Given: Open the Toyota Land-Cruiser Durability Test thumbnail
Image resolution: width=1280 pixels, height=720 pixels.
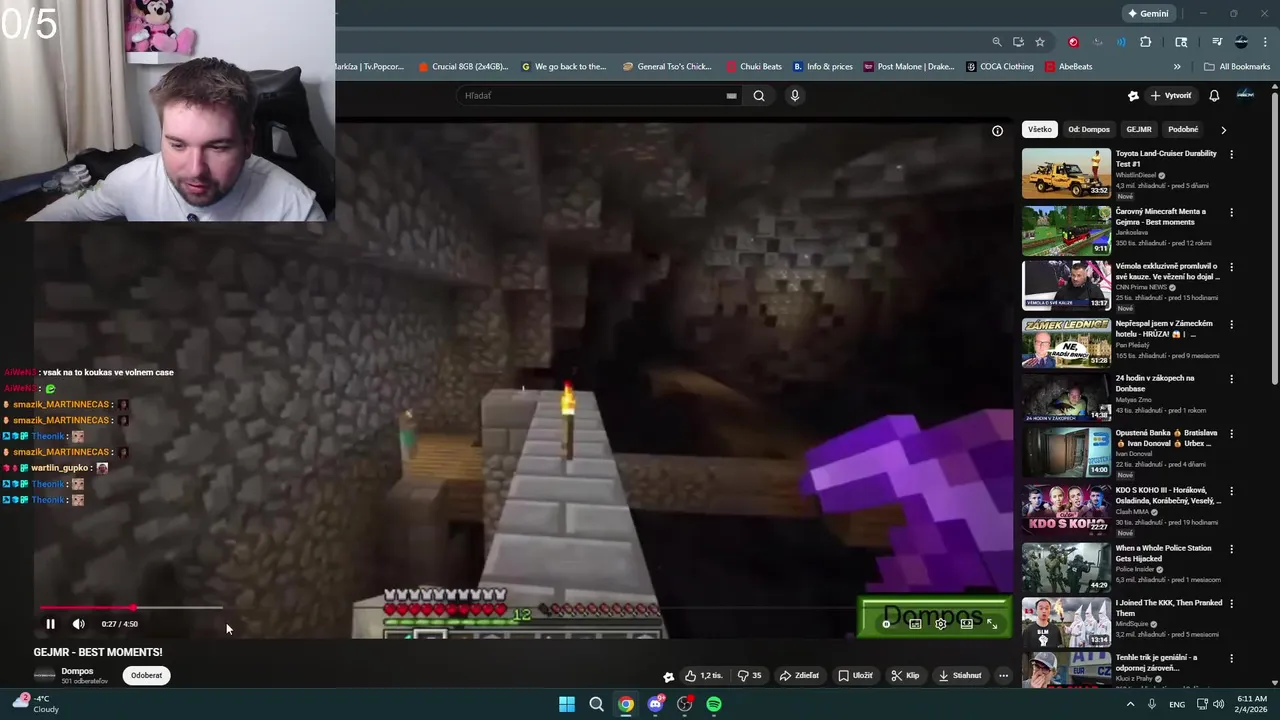Looking at the screenshot, I should point(1066,173).
